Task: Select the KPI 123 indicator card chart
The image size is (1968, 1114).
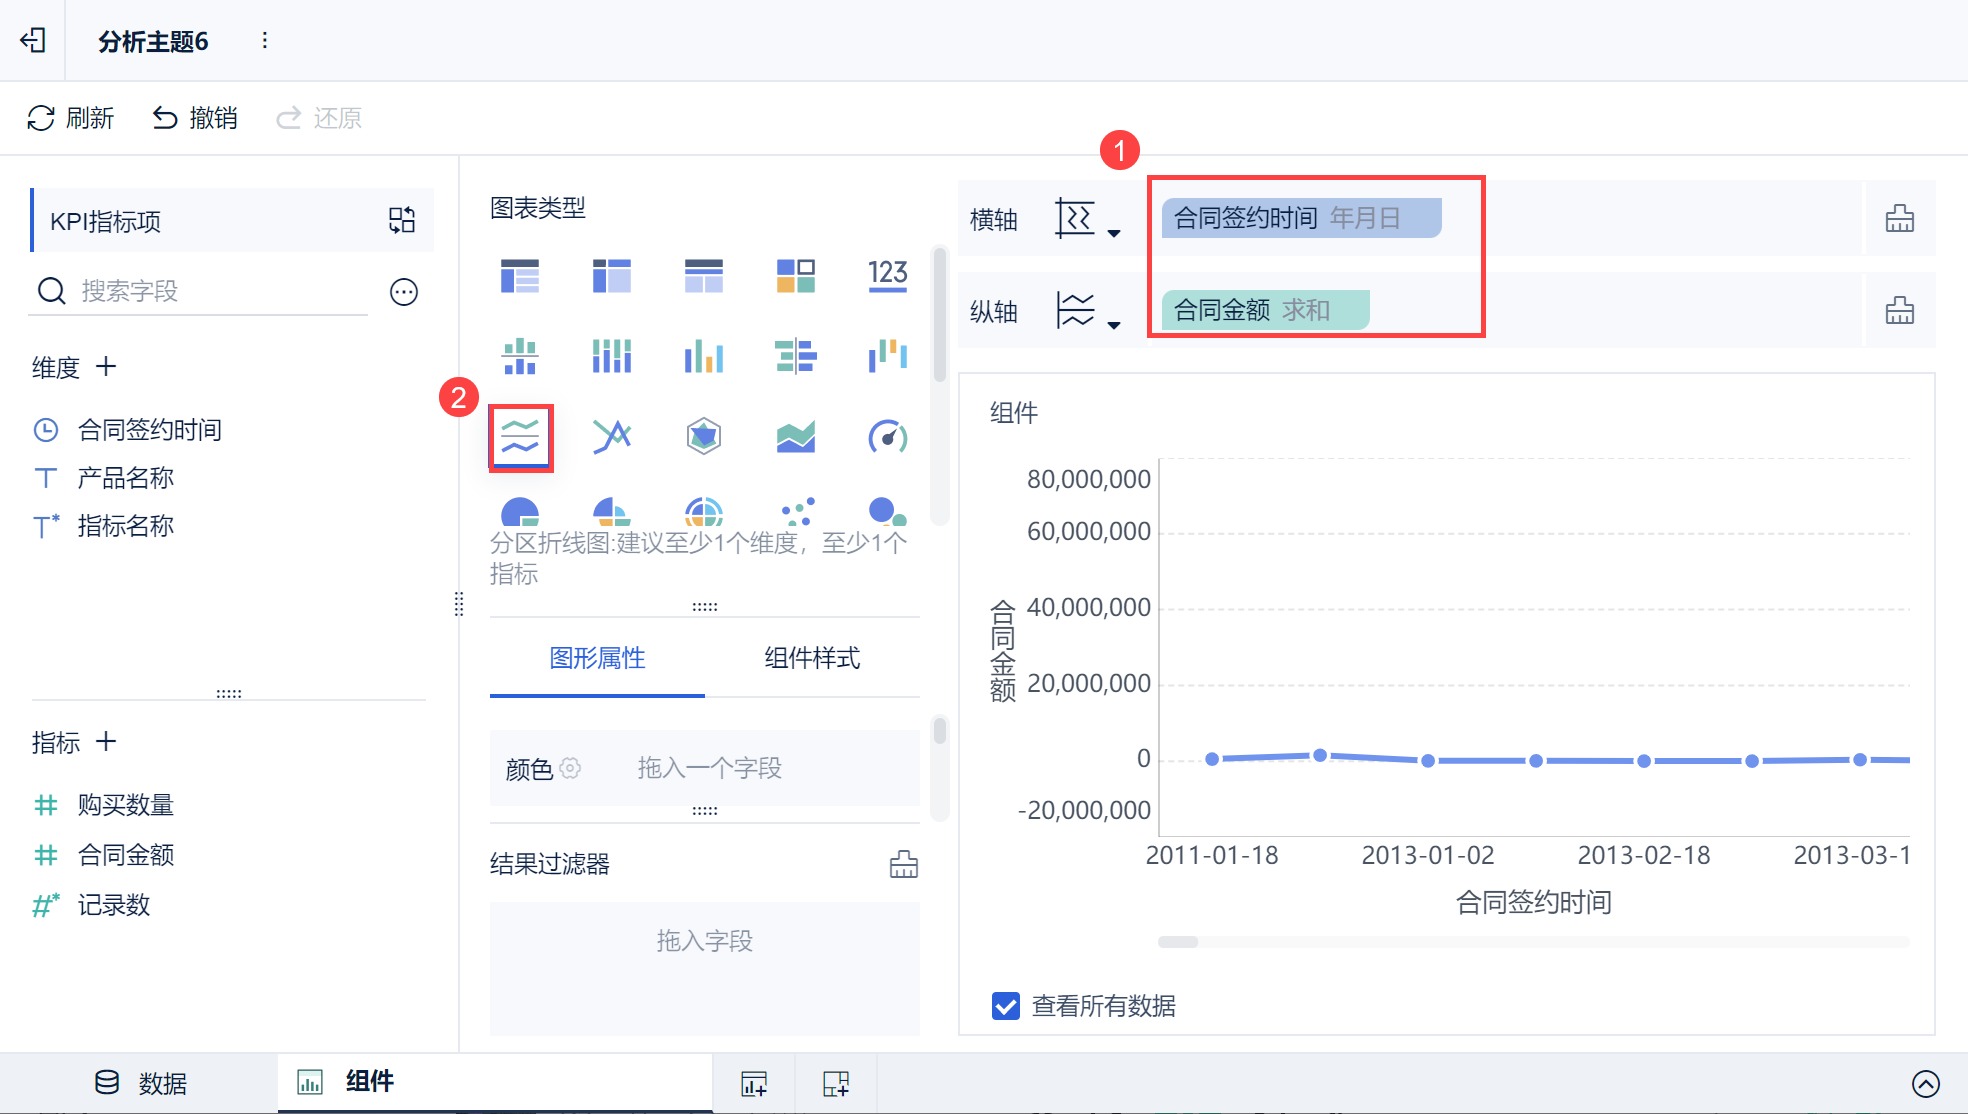Action: [887, 274]
